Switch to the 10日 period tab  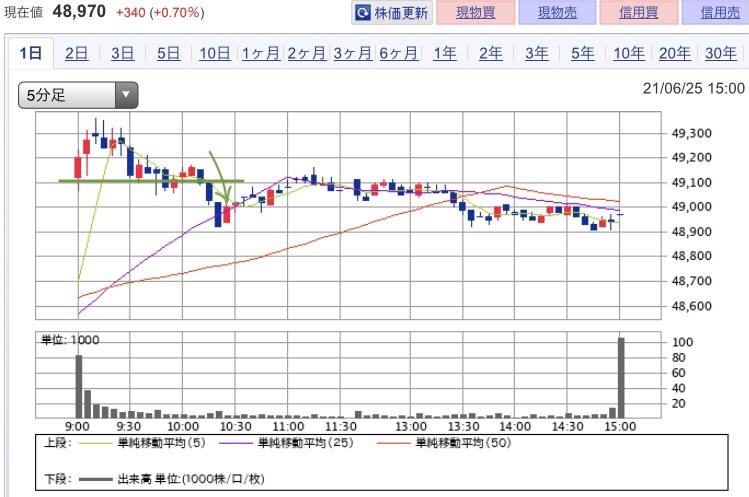[215, 53]
